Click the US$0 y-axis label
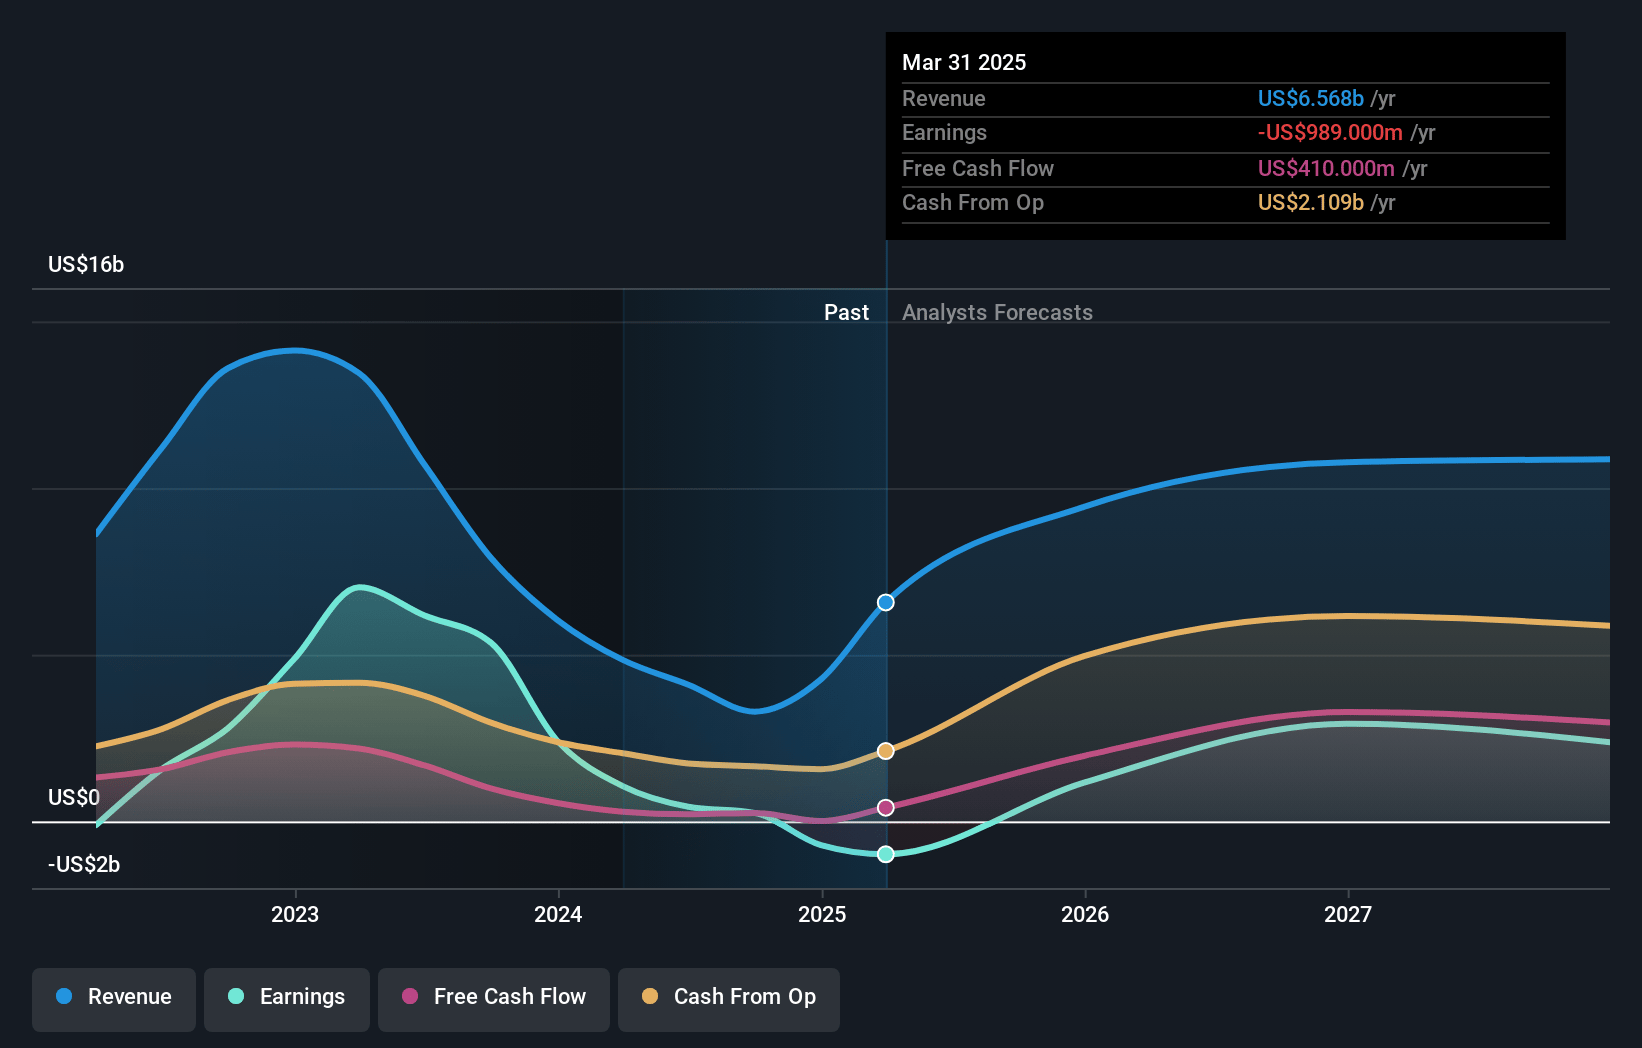This screenshot has height=1048, width=1642. [x=74, y=797]
